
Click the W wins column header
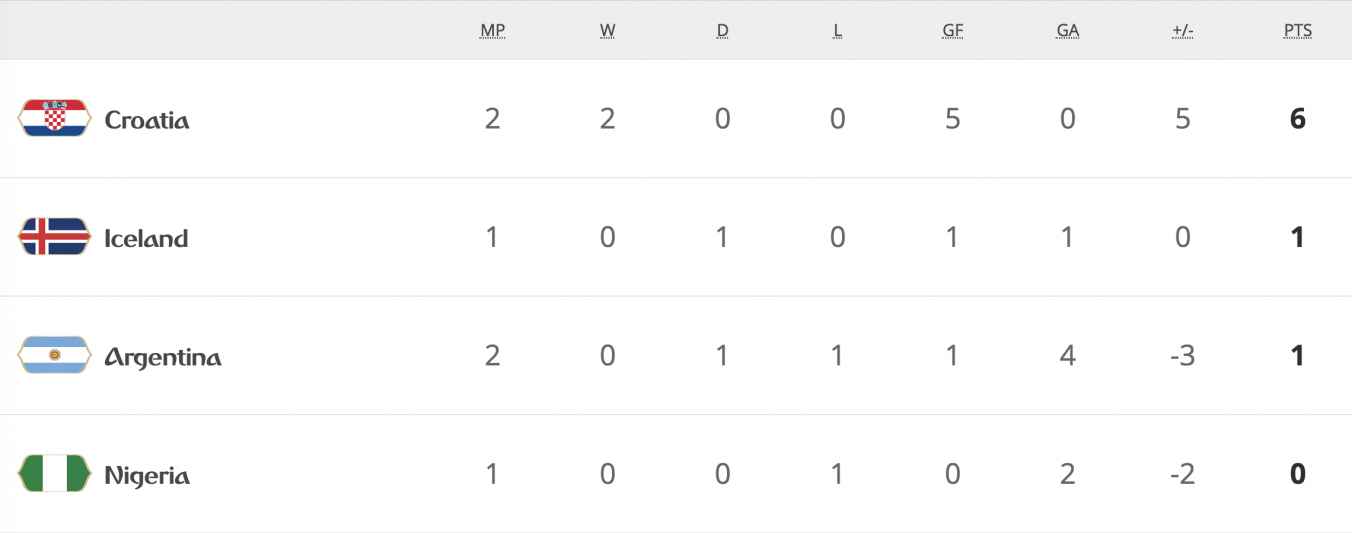click(x=607, y=31)
